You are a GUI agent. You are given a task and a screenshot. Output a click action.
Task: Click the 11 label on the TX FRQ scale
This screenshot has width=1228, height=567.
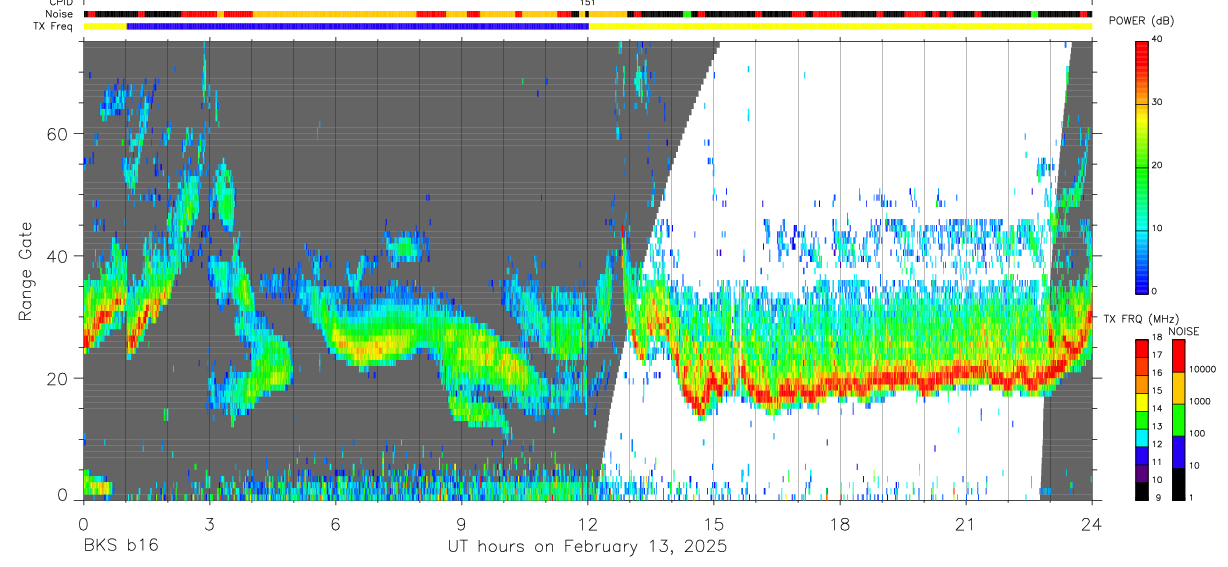1157,462
